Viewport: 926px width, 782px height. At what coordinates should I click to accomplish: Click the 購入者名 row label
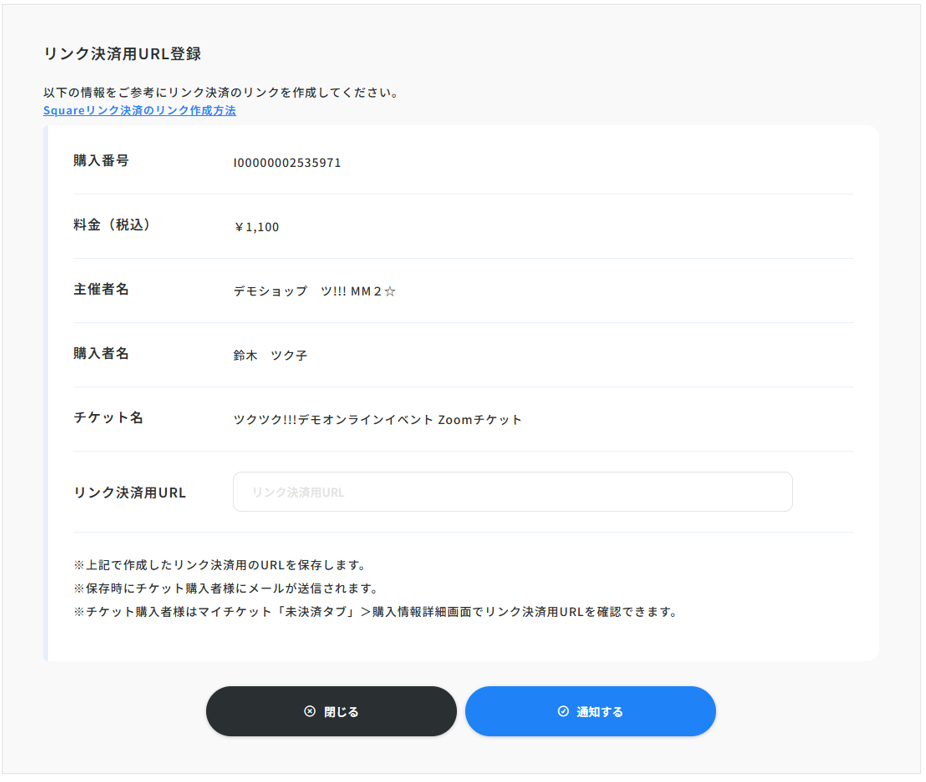click(x=101, y=353)
